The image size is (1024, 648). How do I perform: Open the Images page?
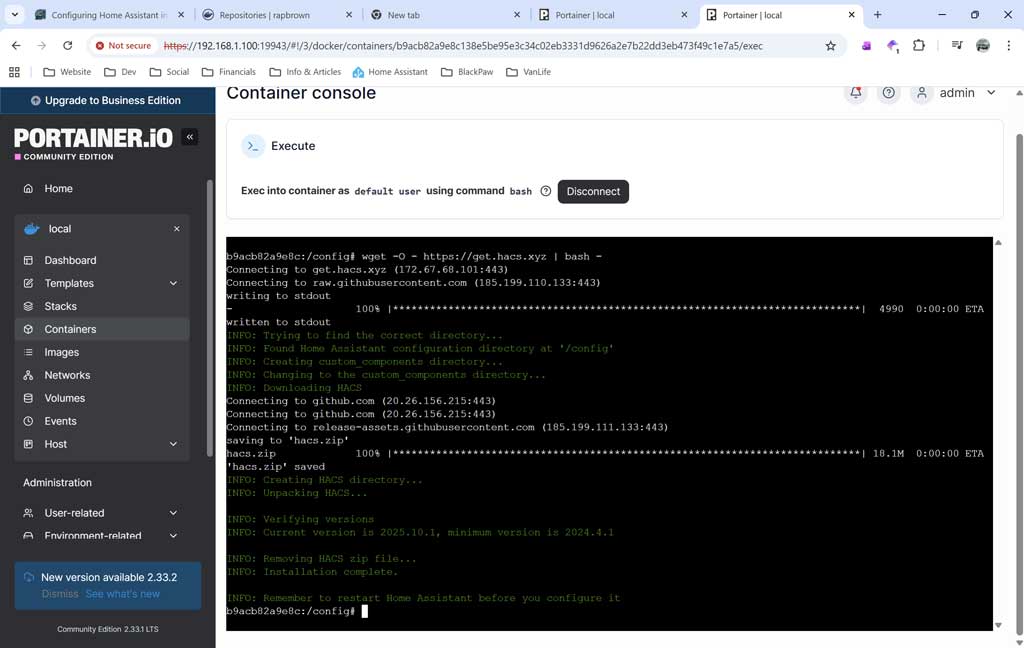102,352
